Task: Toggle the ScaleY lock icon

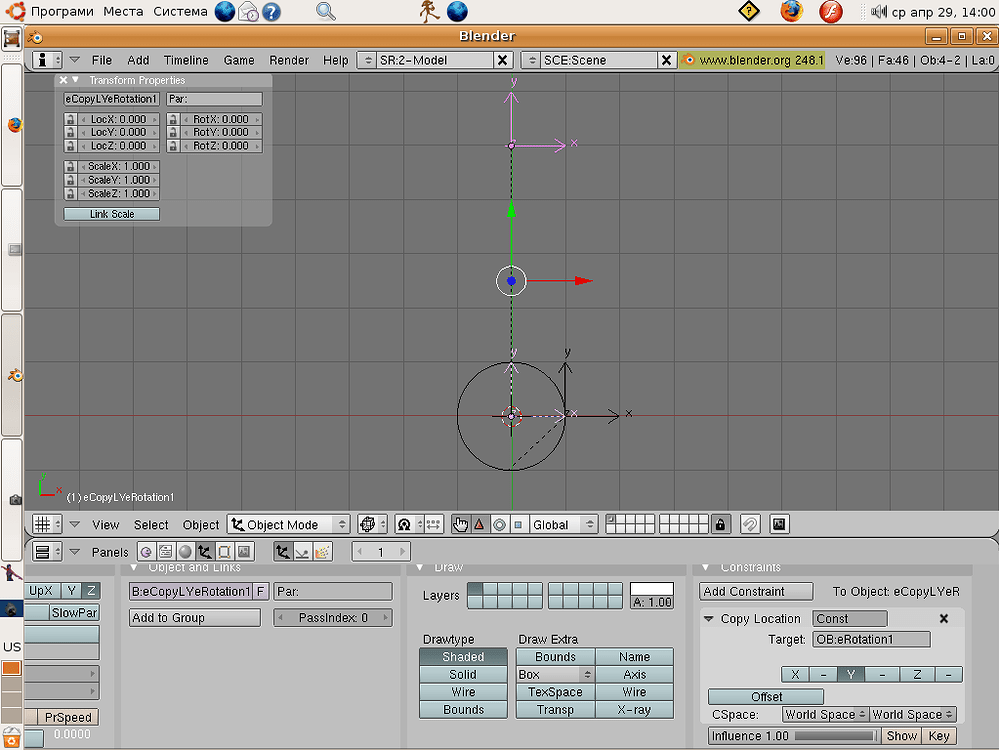Action: click(70, 180)
